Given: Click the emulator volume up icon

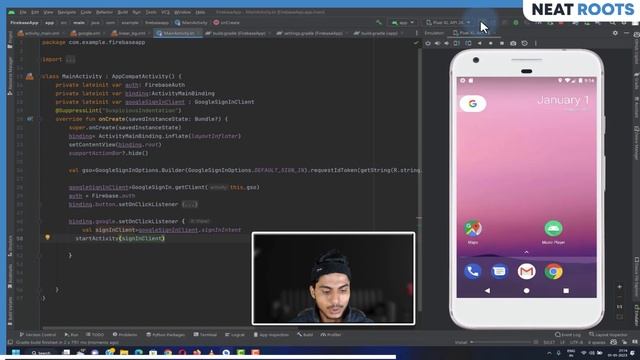Looking at the screenshot, I should (x=437, y=43).
